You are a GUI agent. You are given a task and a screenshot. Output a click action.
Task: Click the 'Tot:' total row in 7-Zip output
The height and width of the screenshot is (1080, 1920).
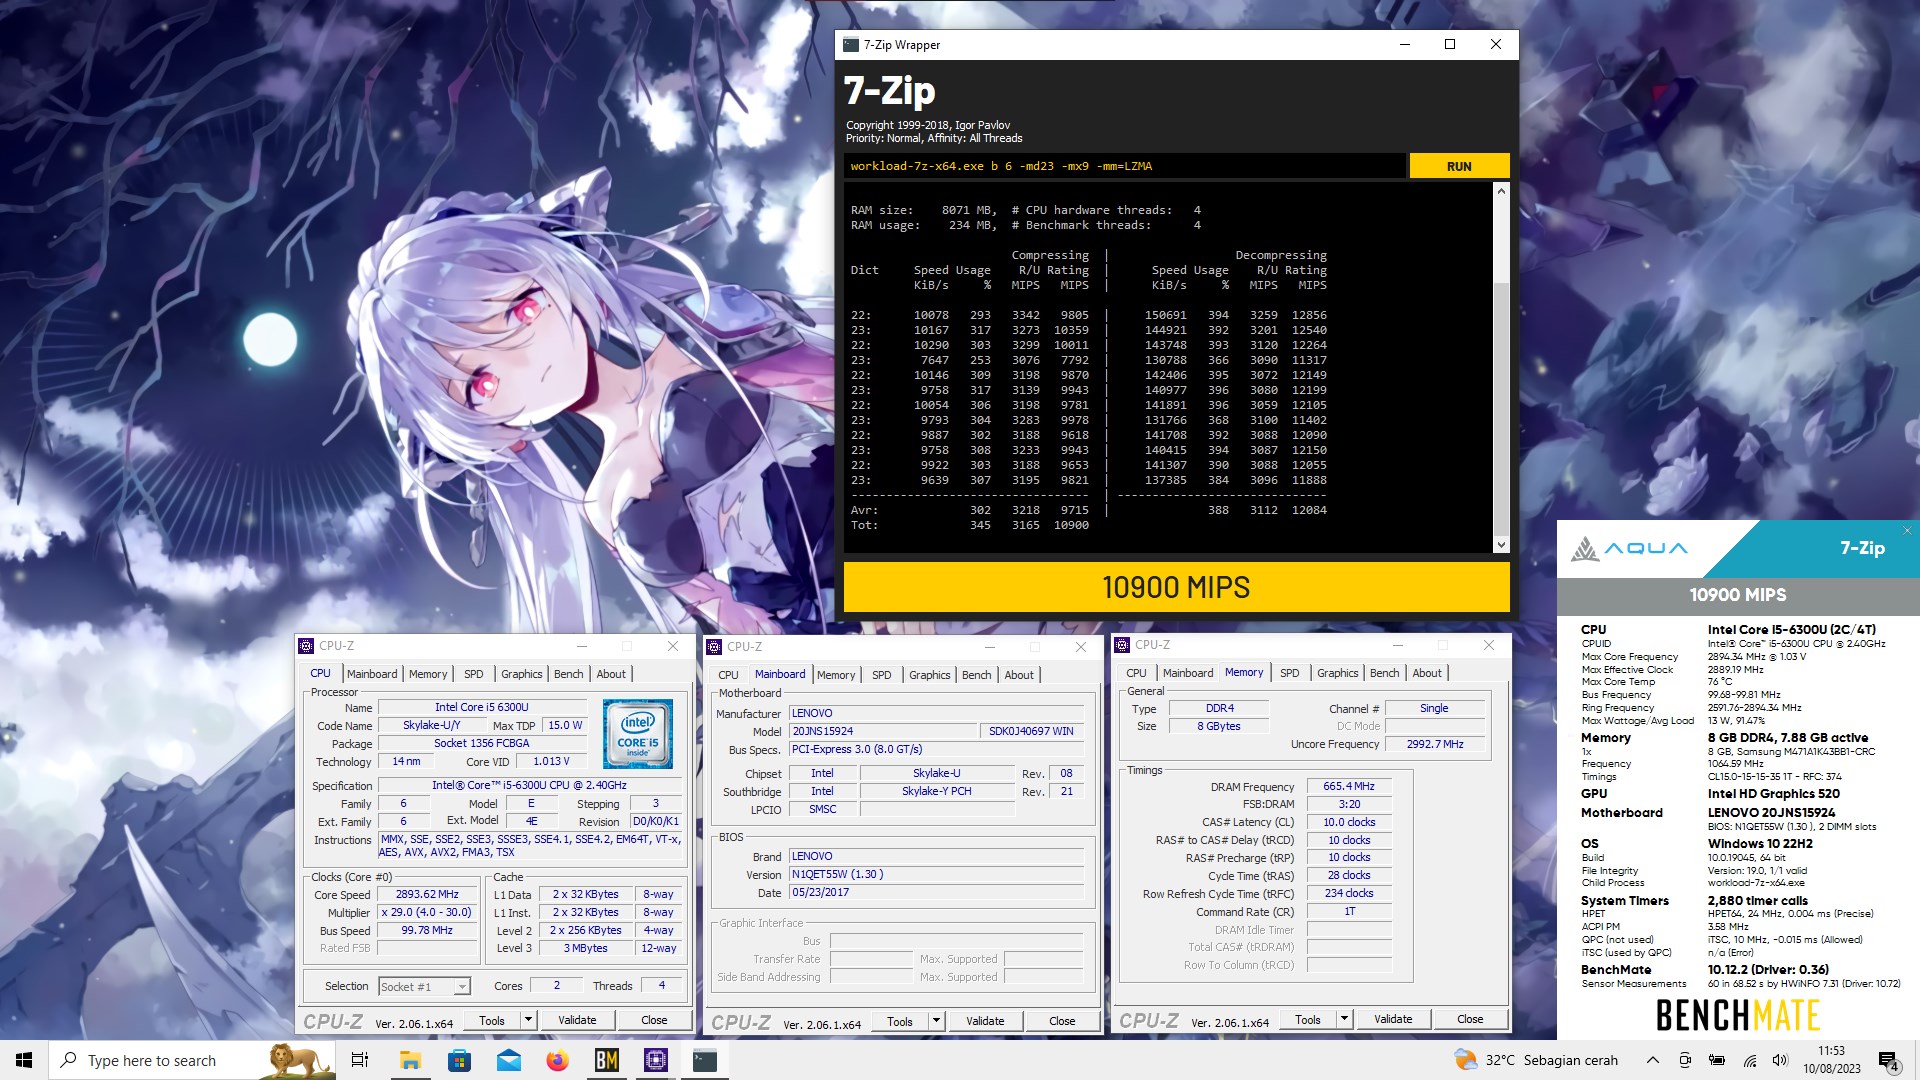pyautogui.click(x=970, y=525)
